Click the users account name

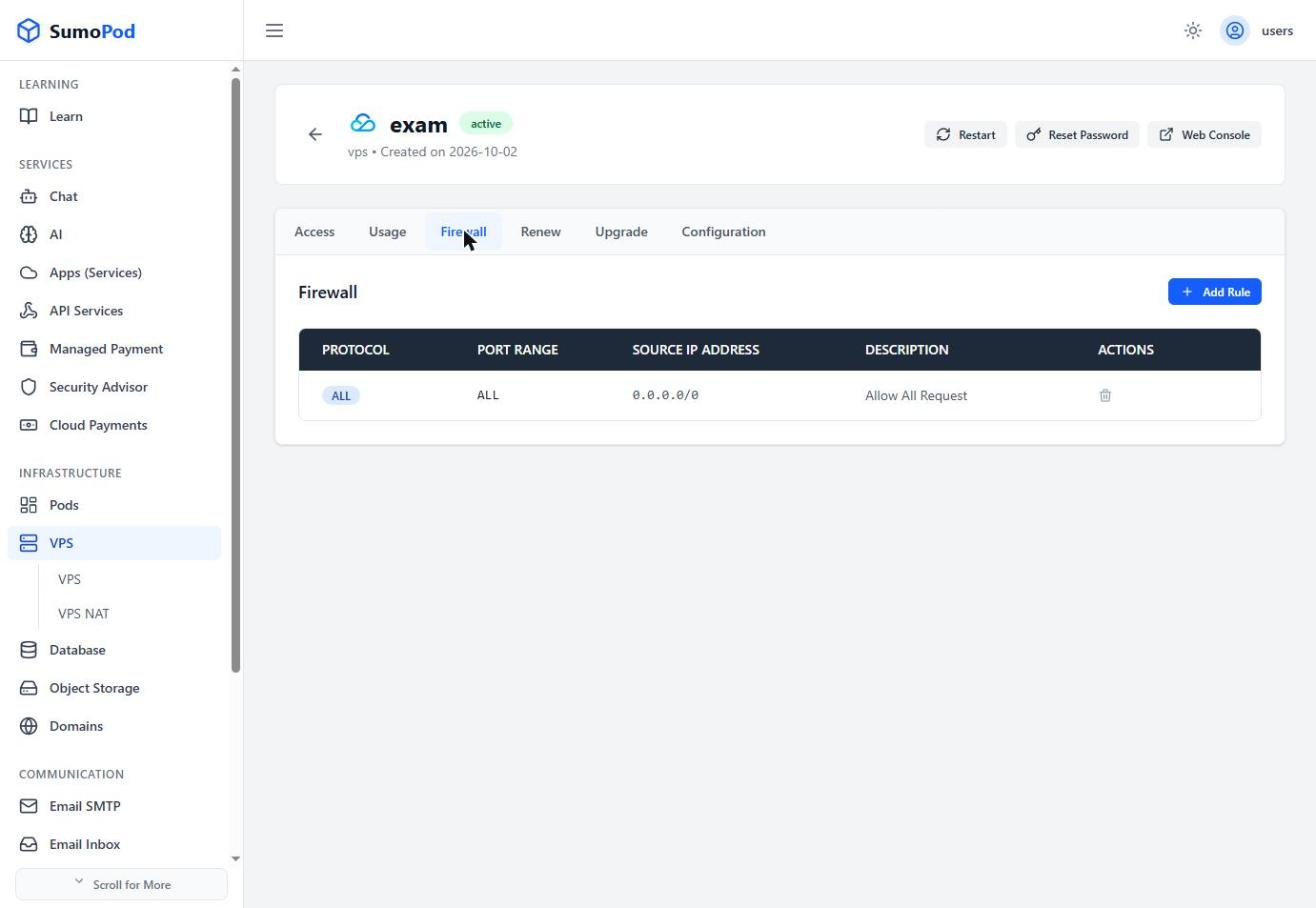1277,31
